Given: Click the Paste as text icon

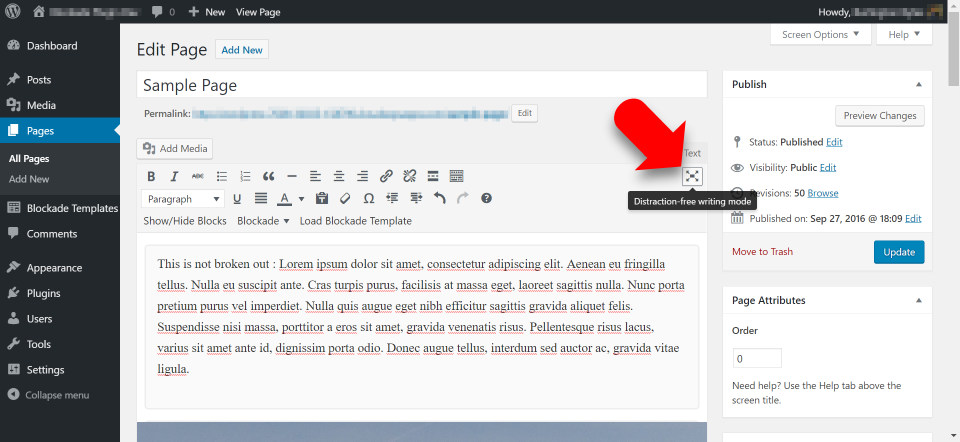Looking at the screenshot, I should tap(321, 198).
